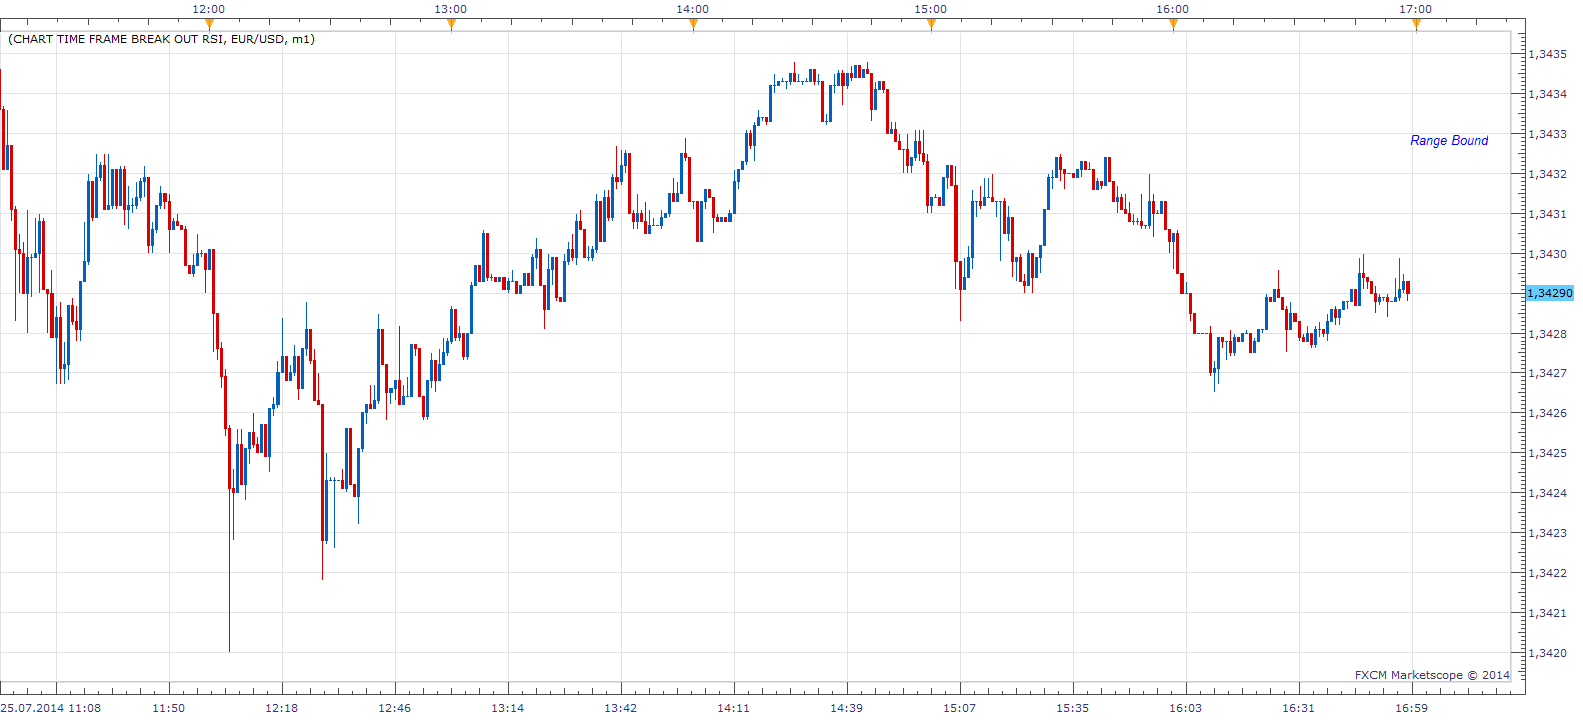This screenshot has width=1583, height=720.
Task: Click the current price tag 1,34290
Action: [1550, 293]
